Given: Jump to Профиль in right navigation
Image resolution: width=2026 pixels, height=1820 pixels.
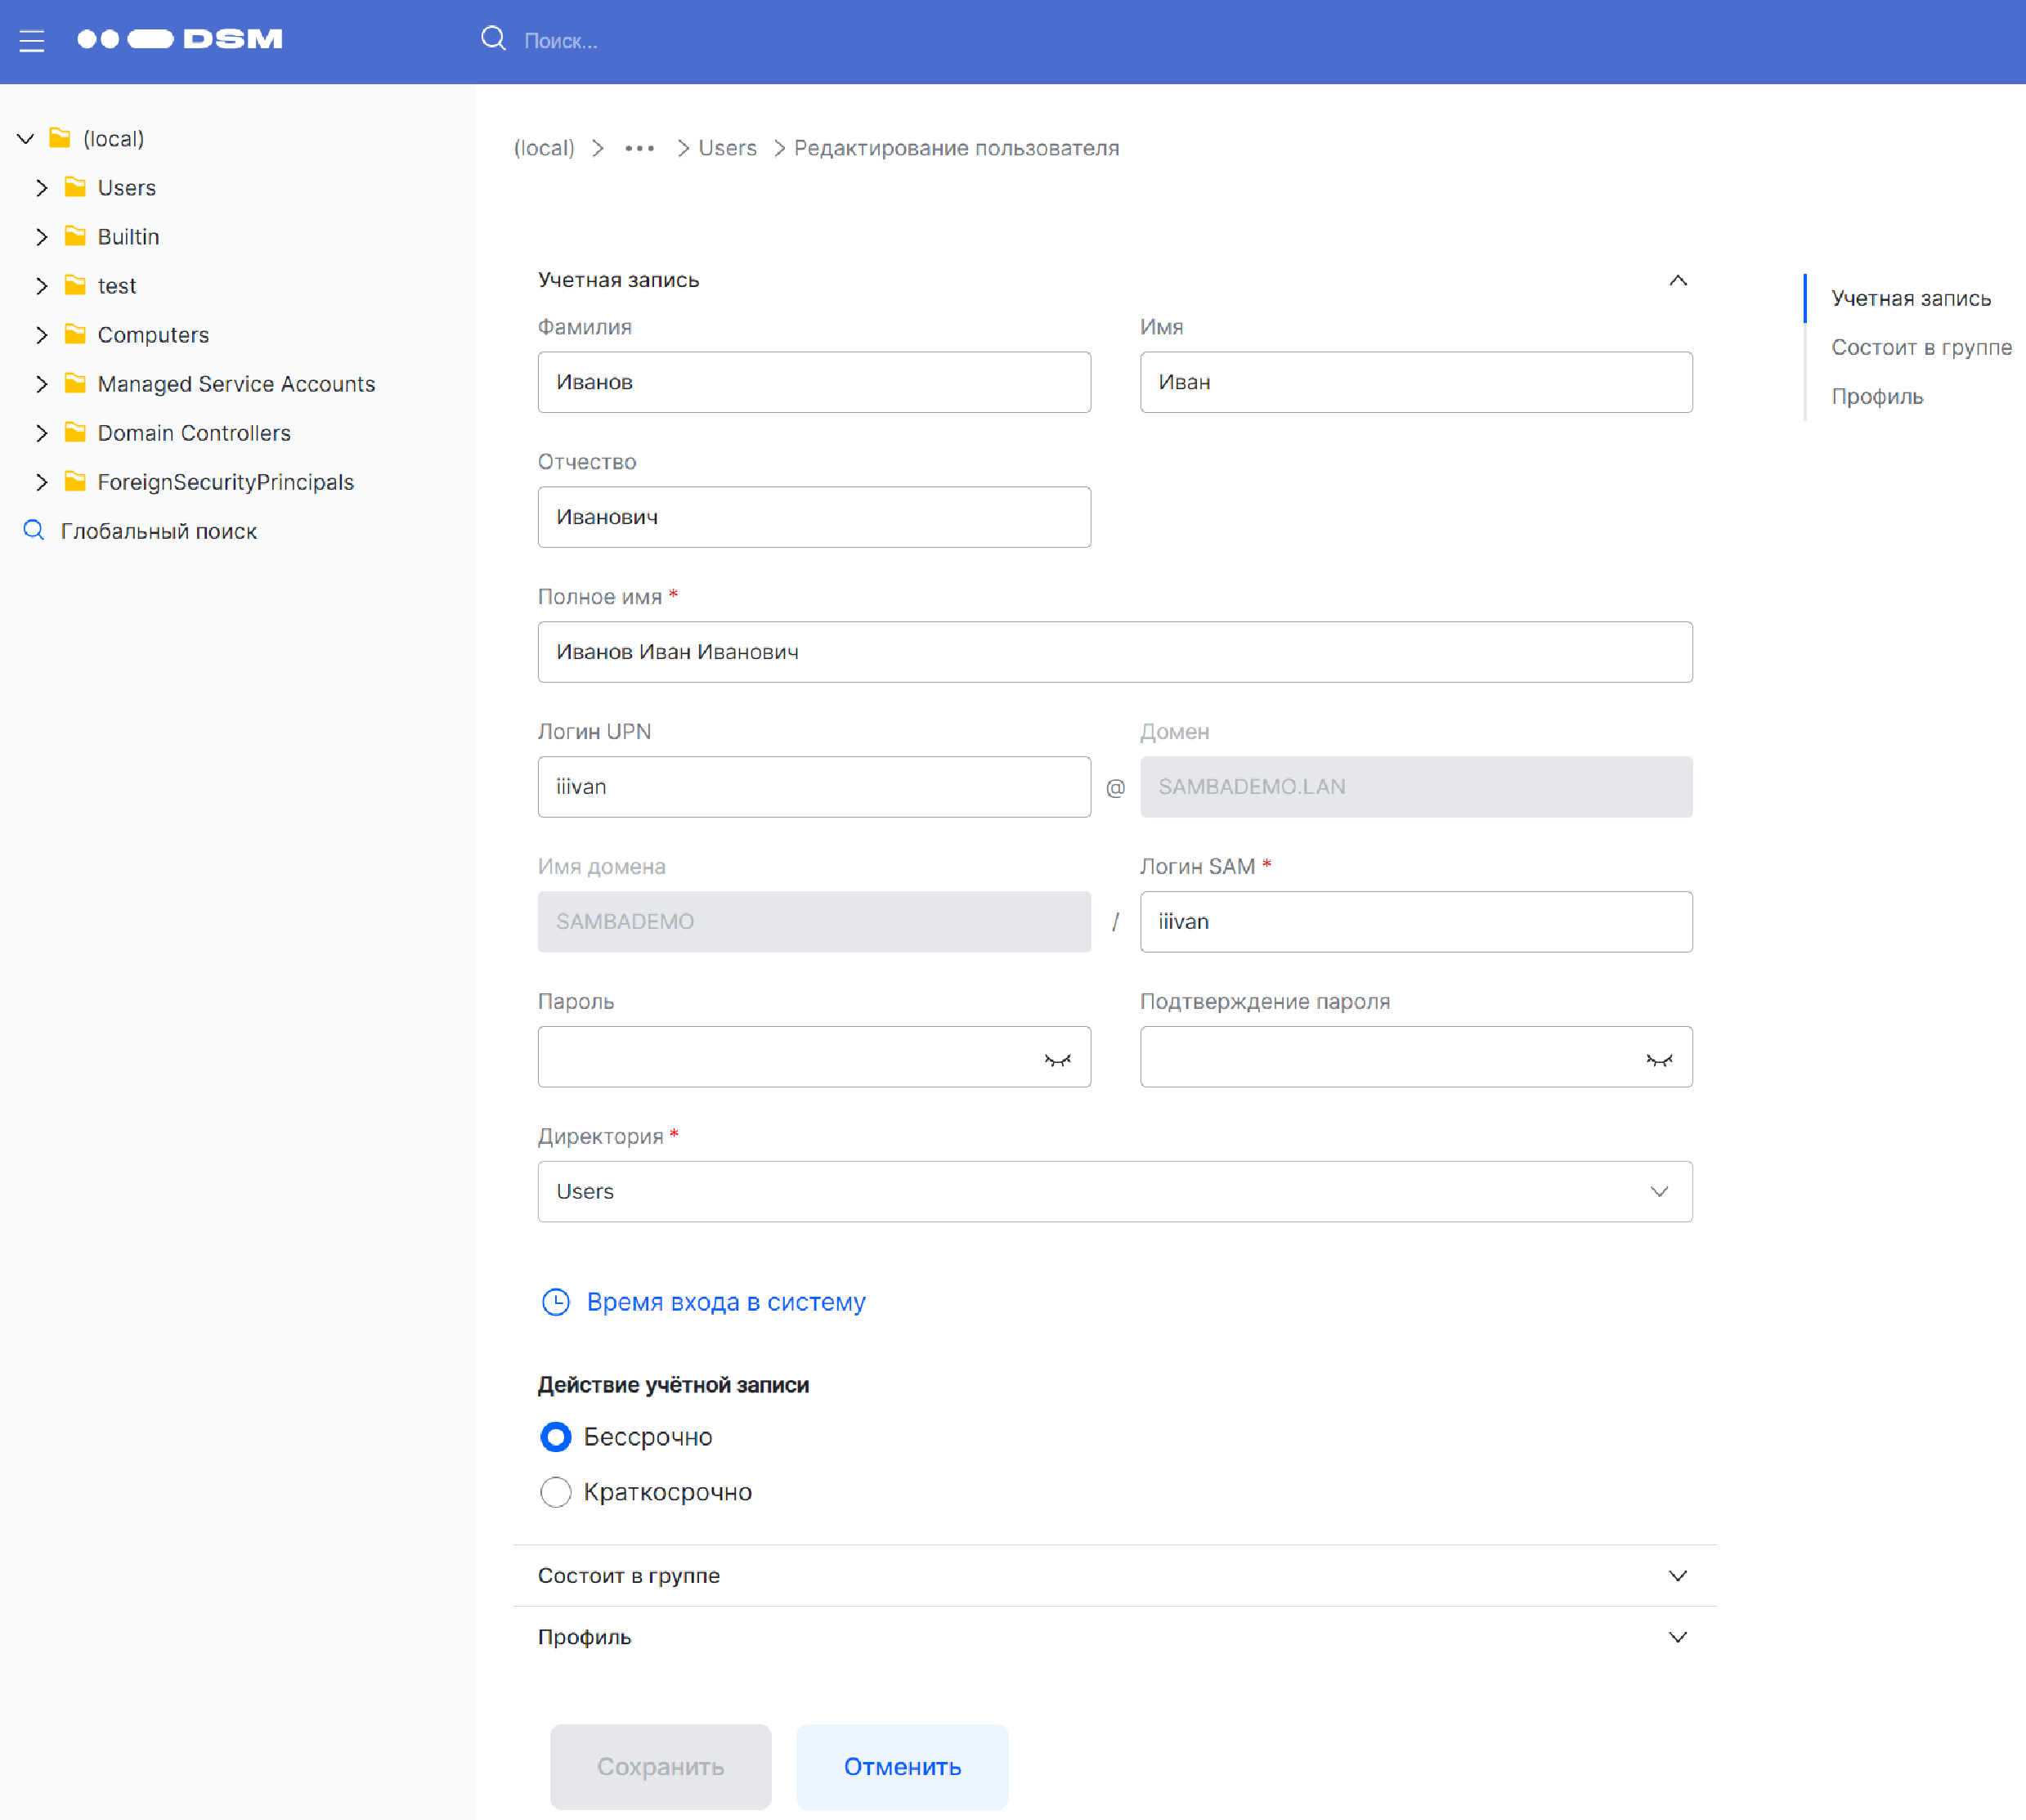Looking at the screenshot, I should 1876,396.
